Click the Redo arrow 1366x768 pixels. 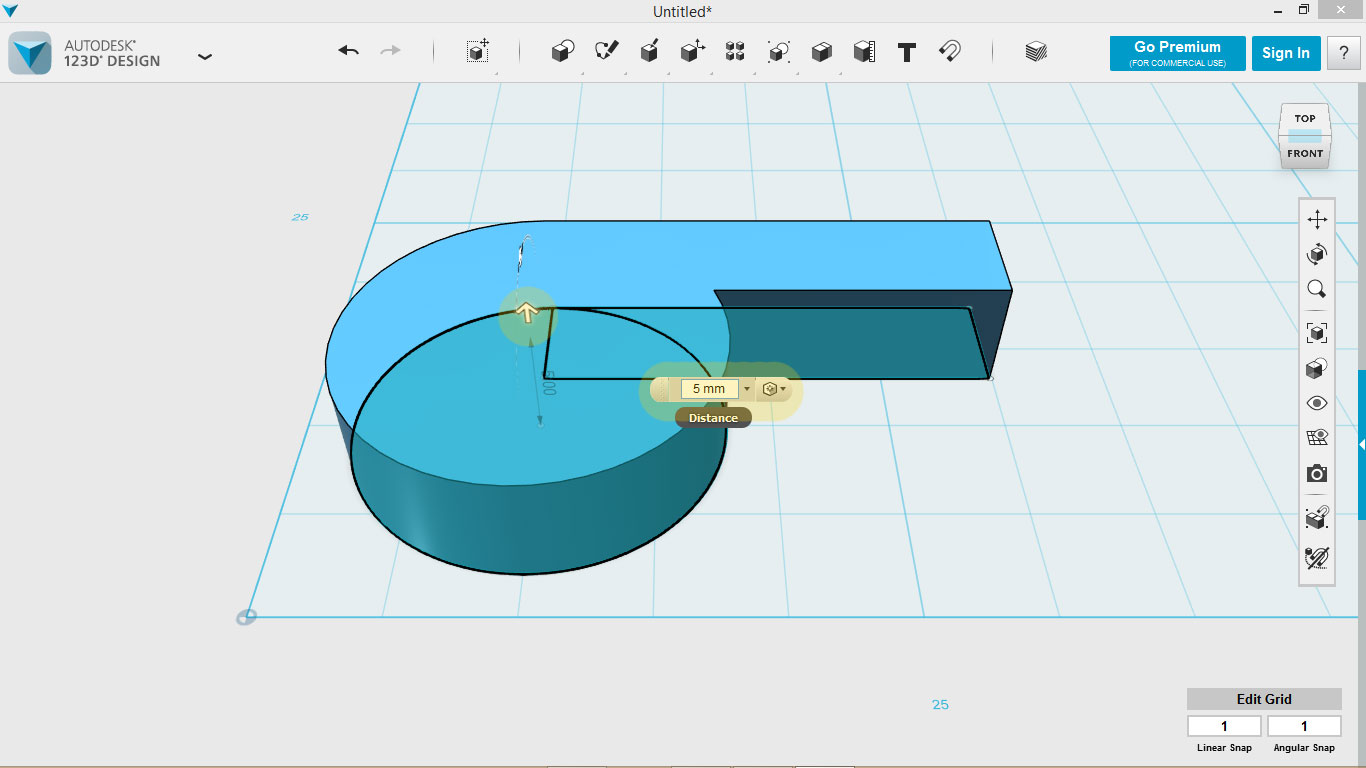[391, 51]
